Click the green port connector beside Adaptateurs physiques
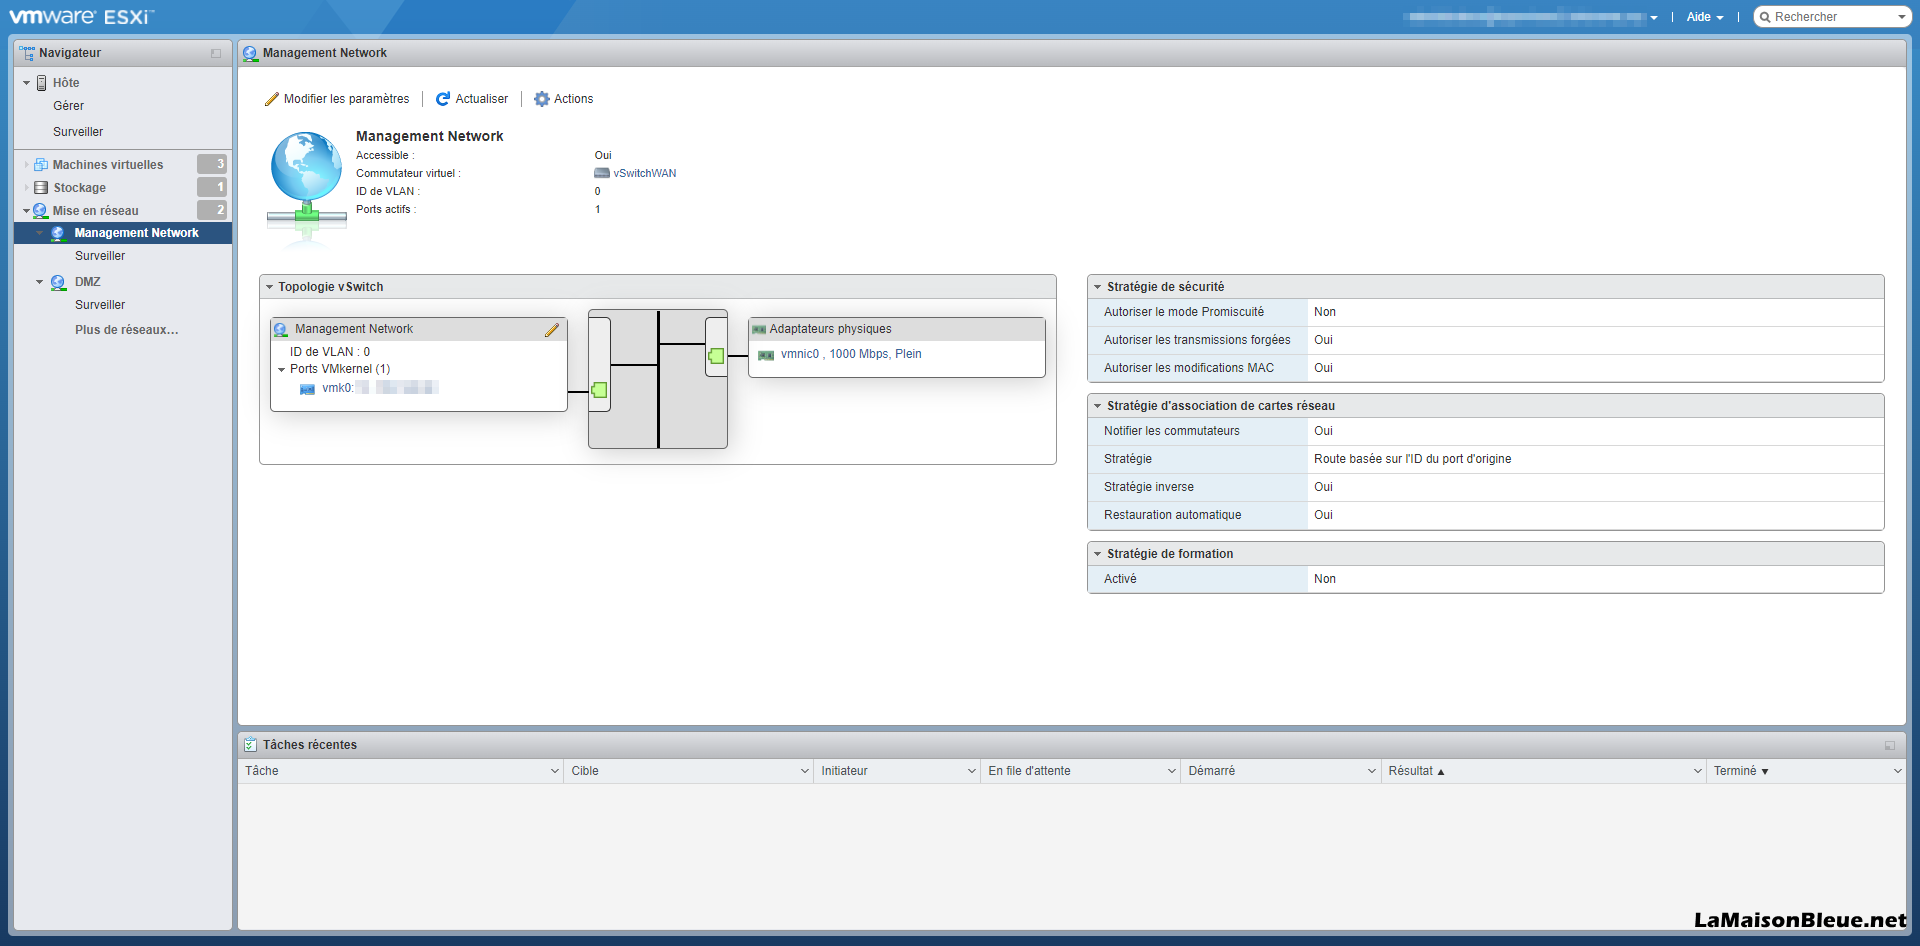This screenshot has height=946, width=1920. (x=716, y=355)
